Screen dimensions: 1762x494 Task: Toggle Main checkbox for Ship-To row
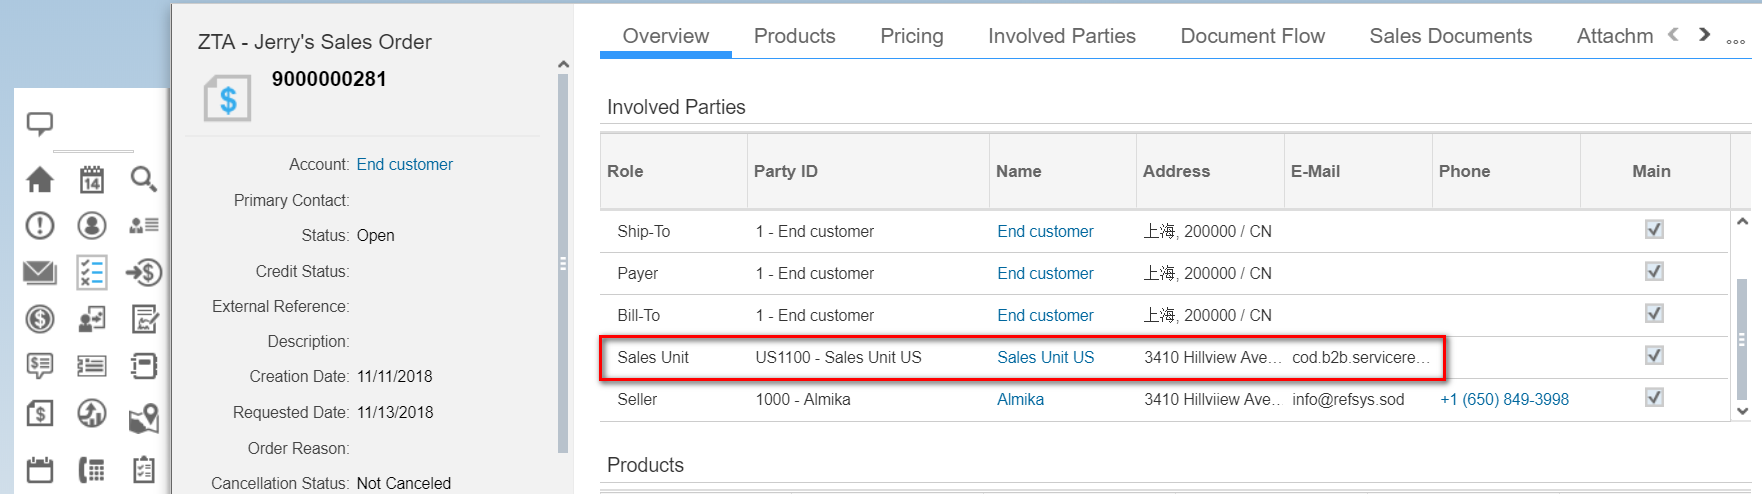[1654, 230]
